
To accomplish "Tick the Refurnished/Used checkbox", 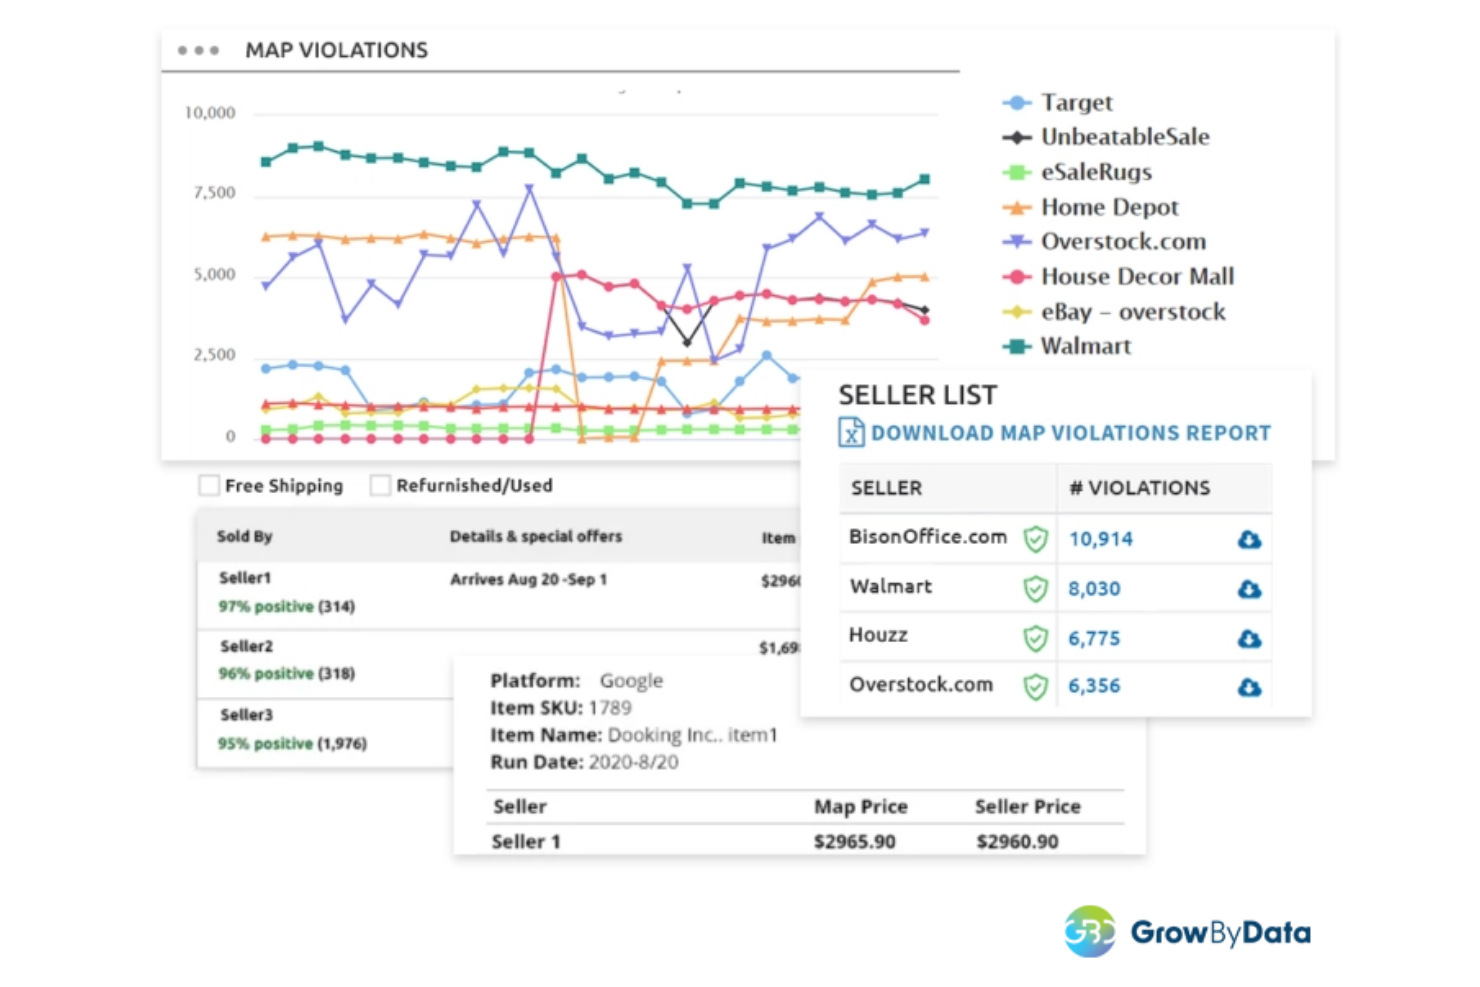I will point(380,485).
